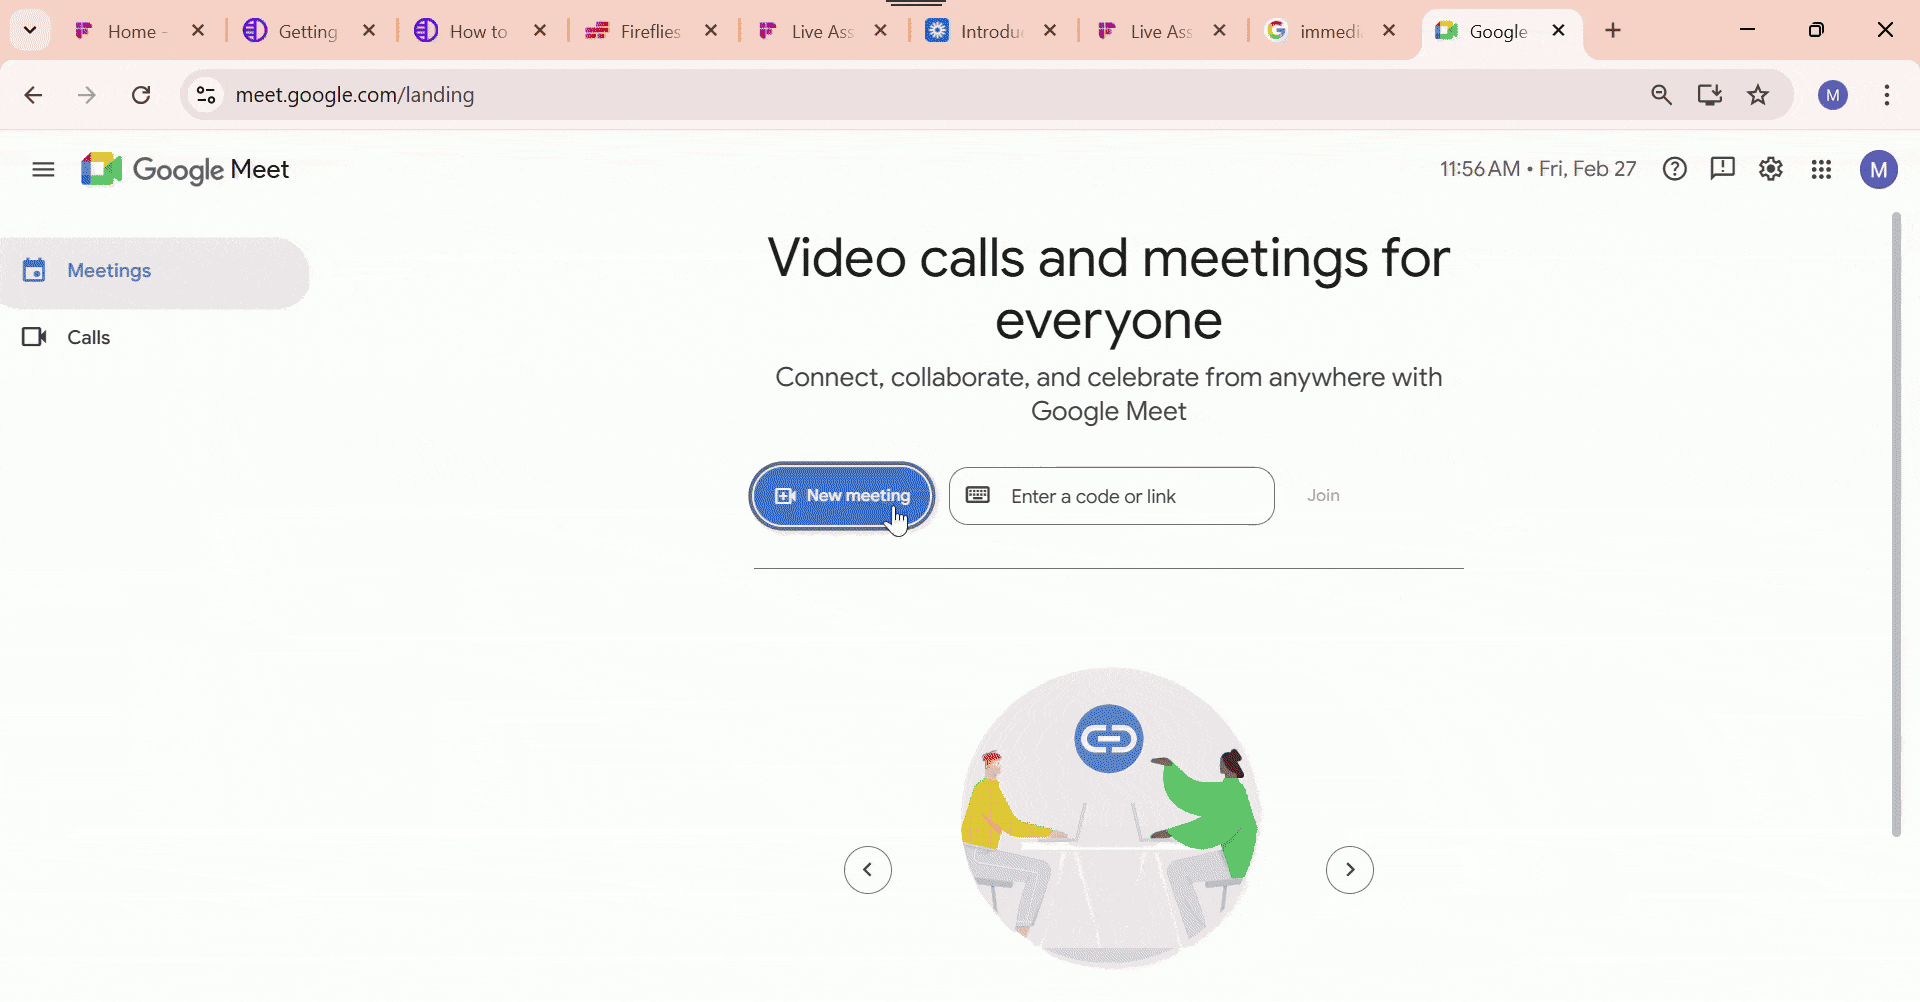Show the previous carousel slide
Image resolution: width=1920 pixels, height=1002 pixels.
(867, 869)
